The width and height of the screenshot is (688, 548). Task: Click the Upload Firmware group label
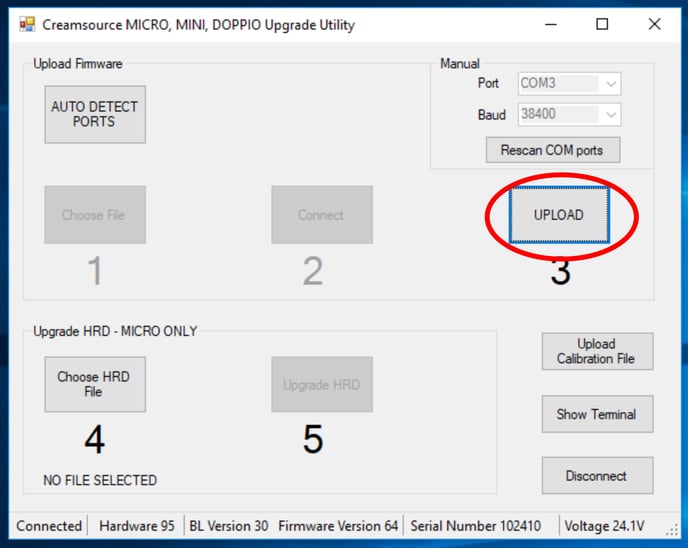tap(78, 64)
